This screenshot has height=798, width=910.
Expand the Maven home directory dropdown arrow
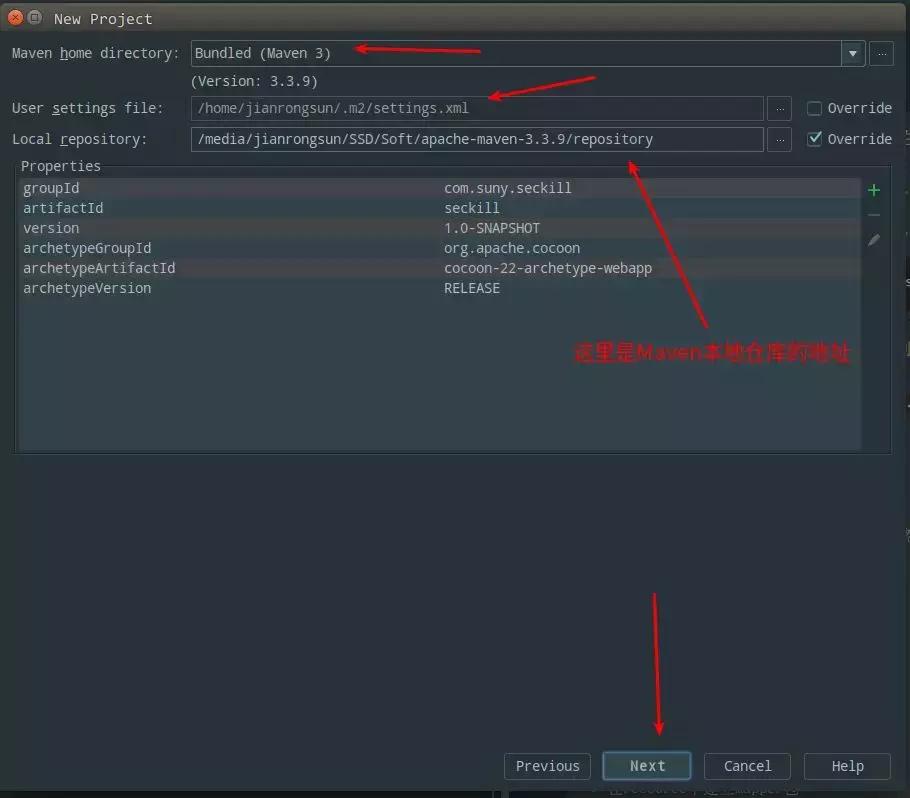[x=852, y=53]
